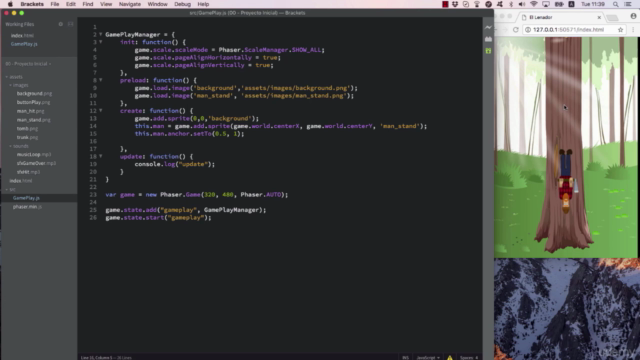Image resolution: width=640 pixels, height=360 pixels.
Task: Open man_hit.png in the file tree
Action: tap(30, 111)
